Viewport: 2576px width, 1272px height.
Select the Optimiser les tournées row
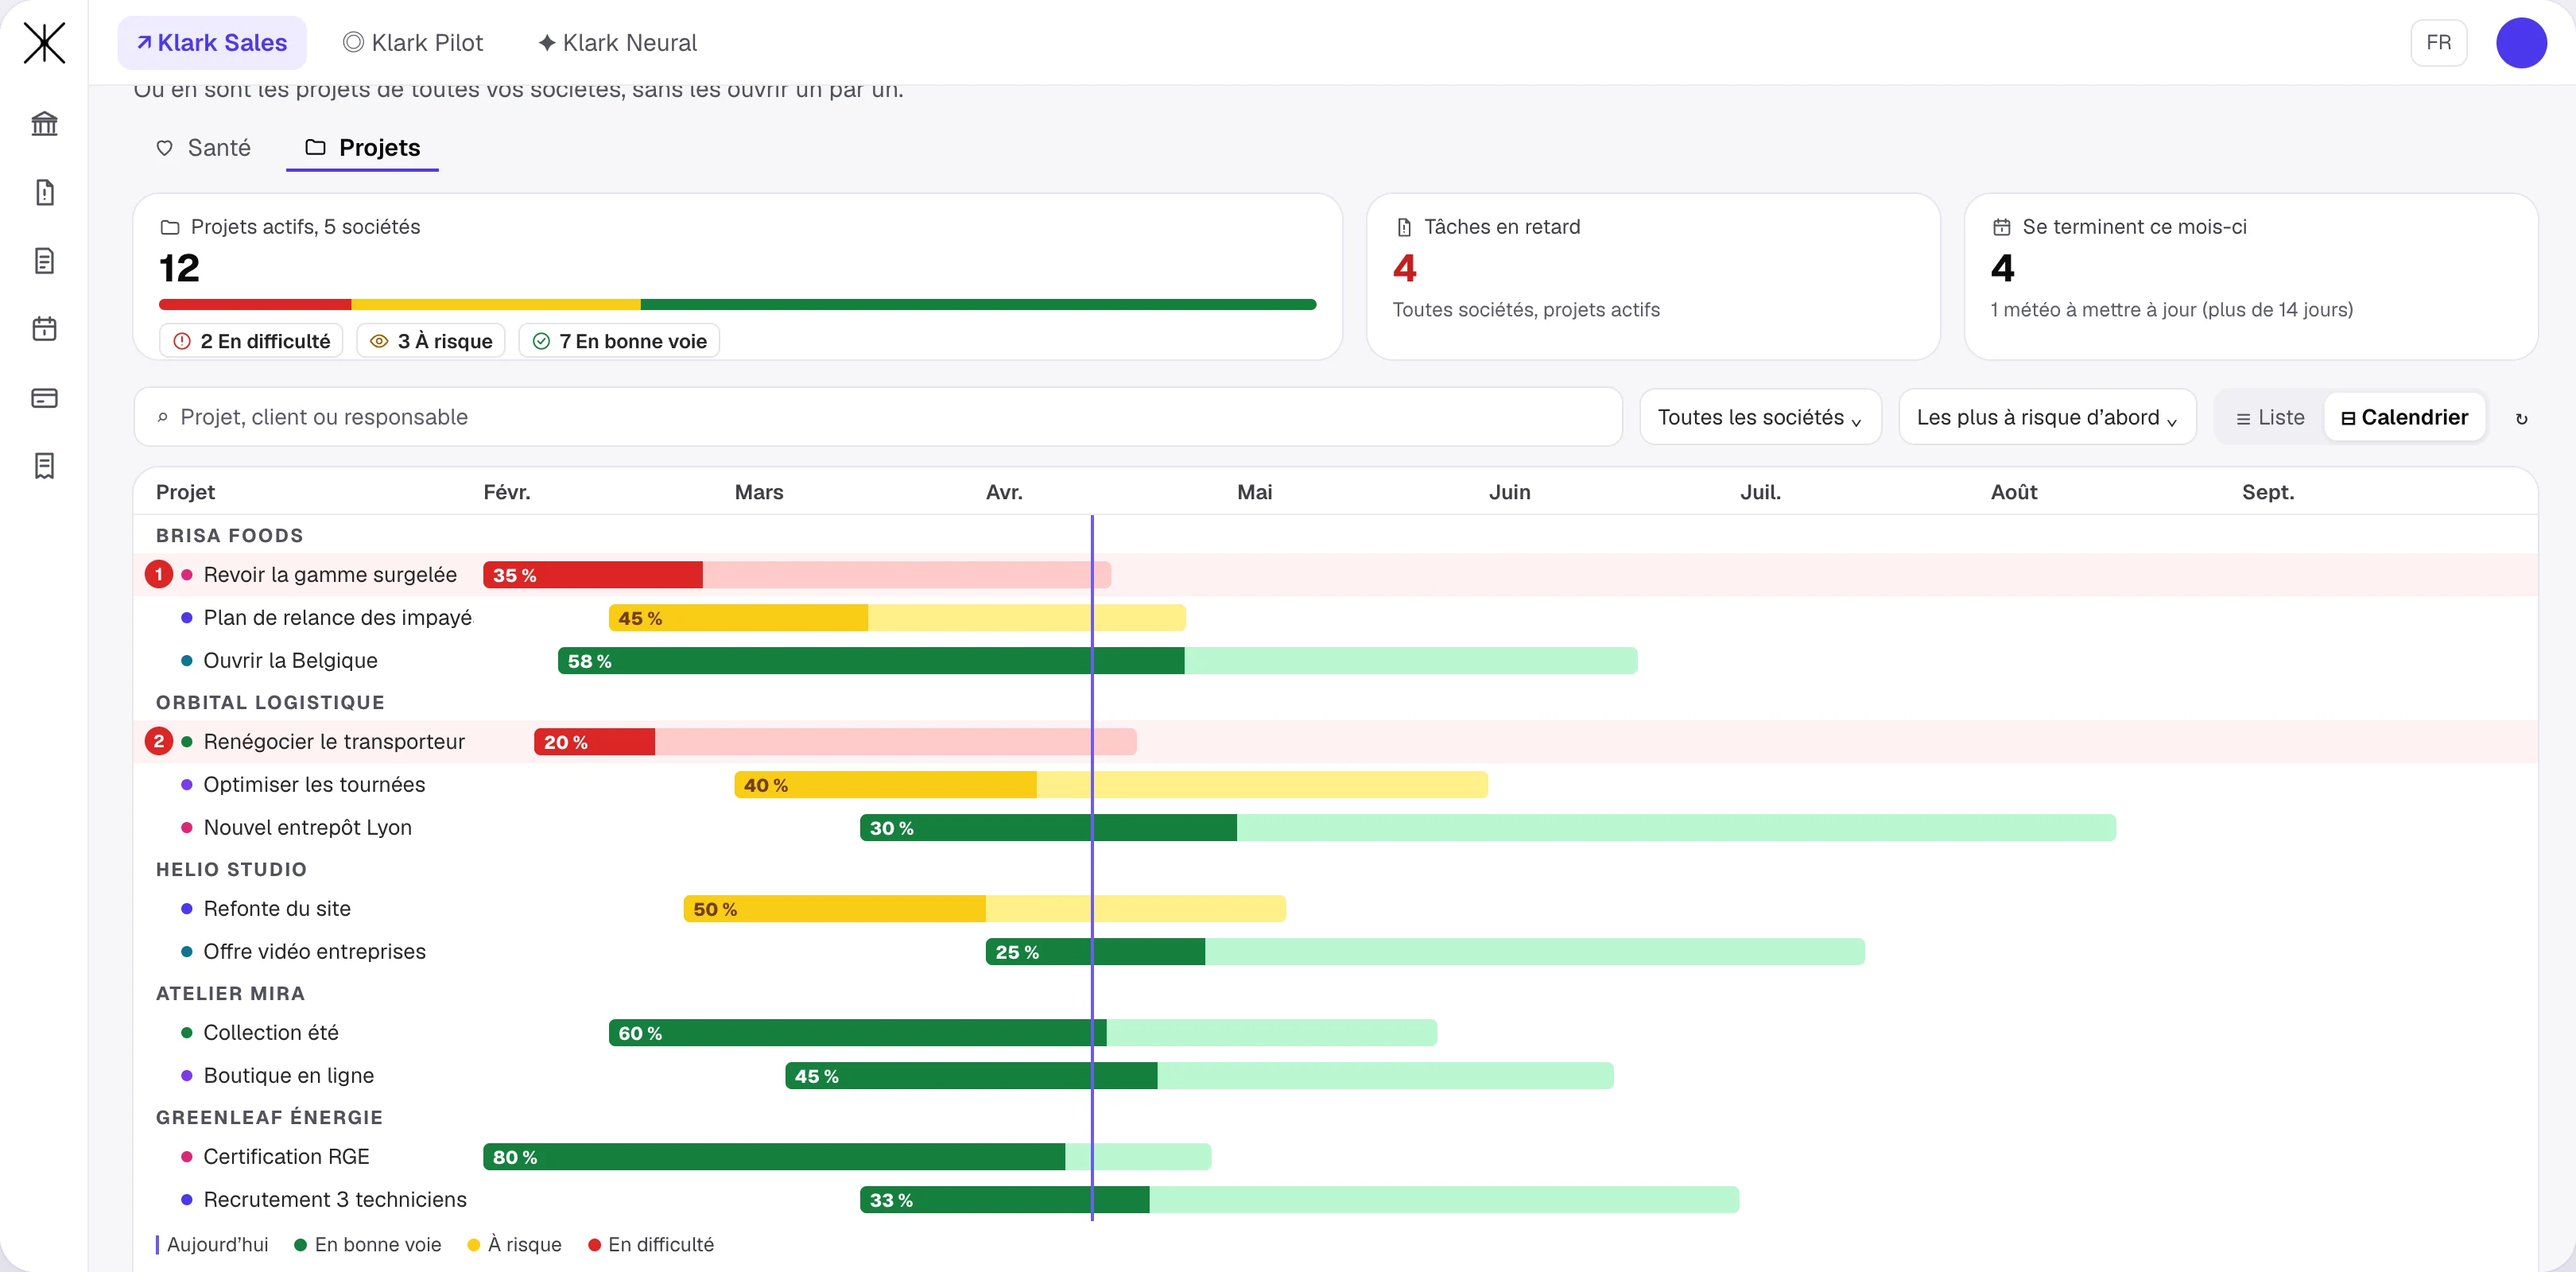1335,785
